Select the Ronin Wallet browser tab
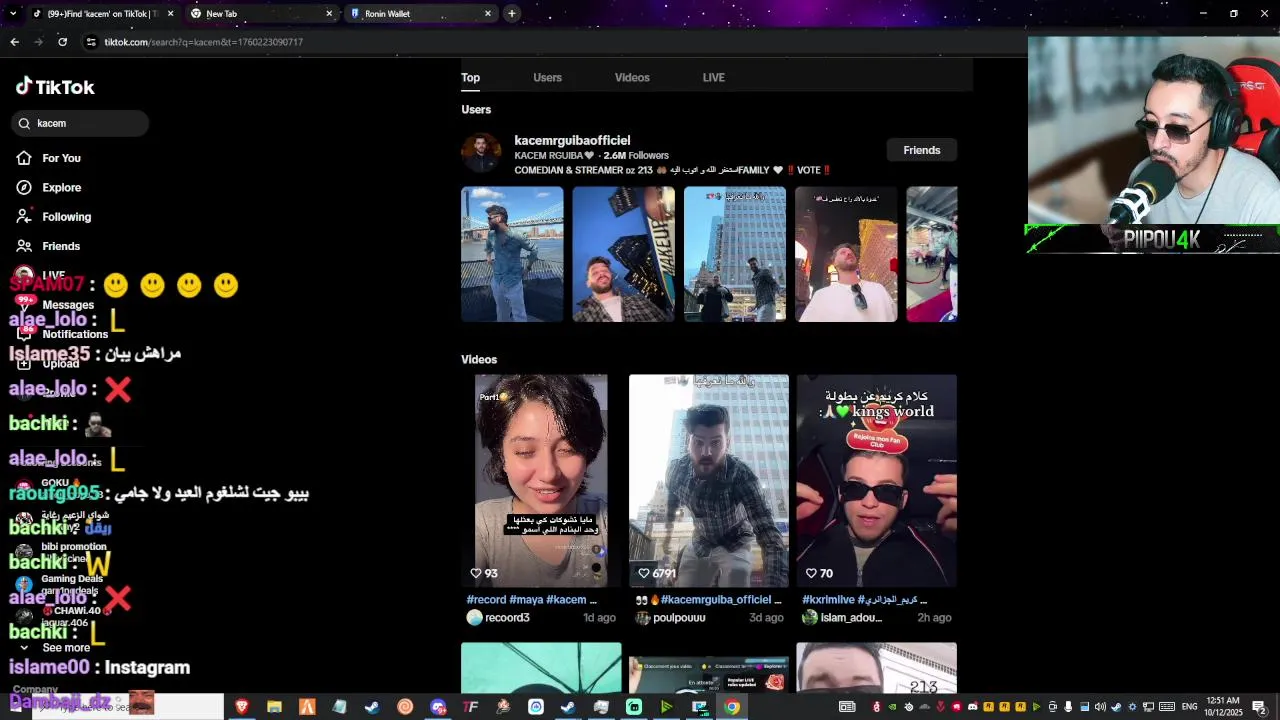The height and width of the screenshot is (720, 1280). click(421, 14)
